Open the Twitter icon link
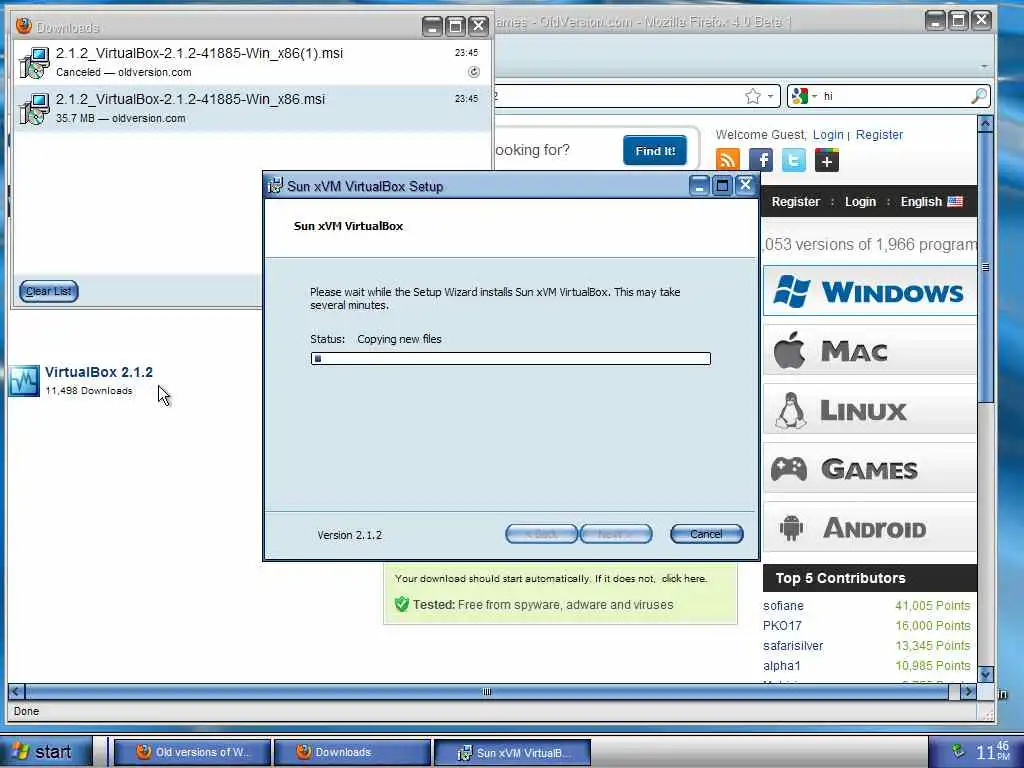This screenshot has width=1024, height=768. pyautogui.click(x=793, y=160)
